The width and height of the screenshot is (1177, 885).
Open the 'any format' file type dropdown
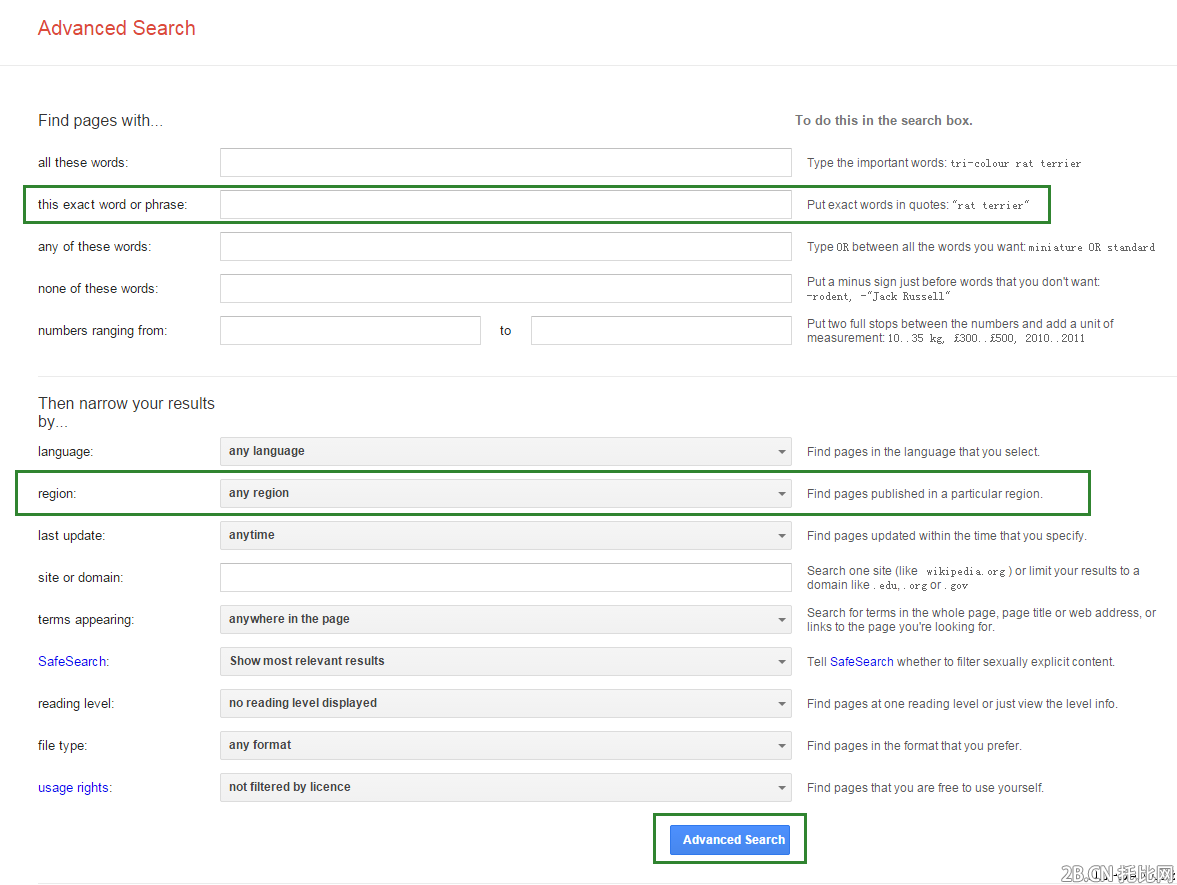(505, 746)
